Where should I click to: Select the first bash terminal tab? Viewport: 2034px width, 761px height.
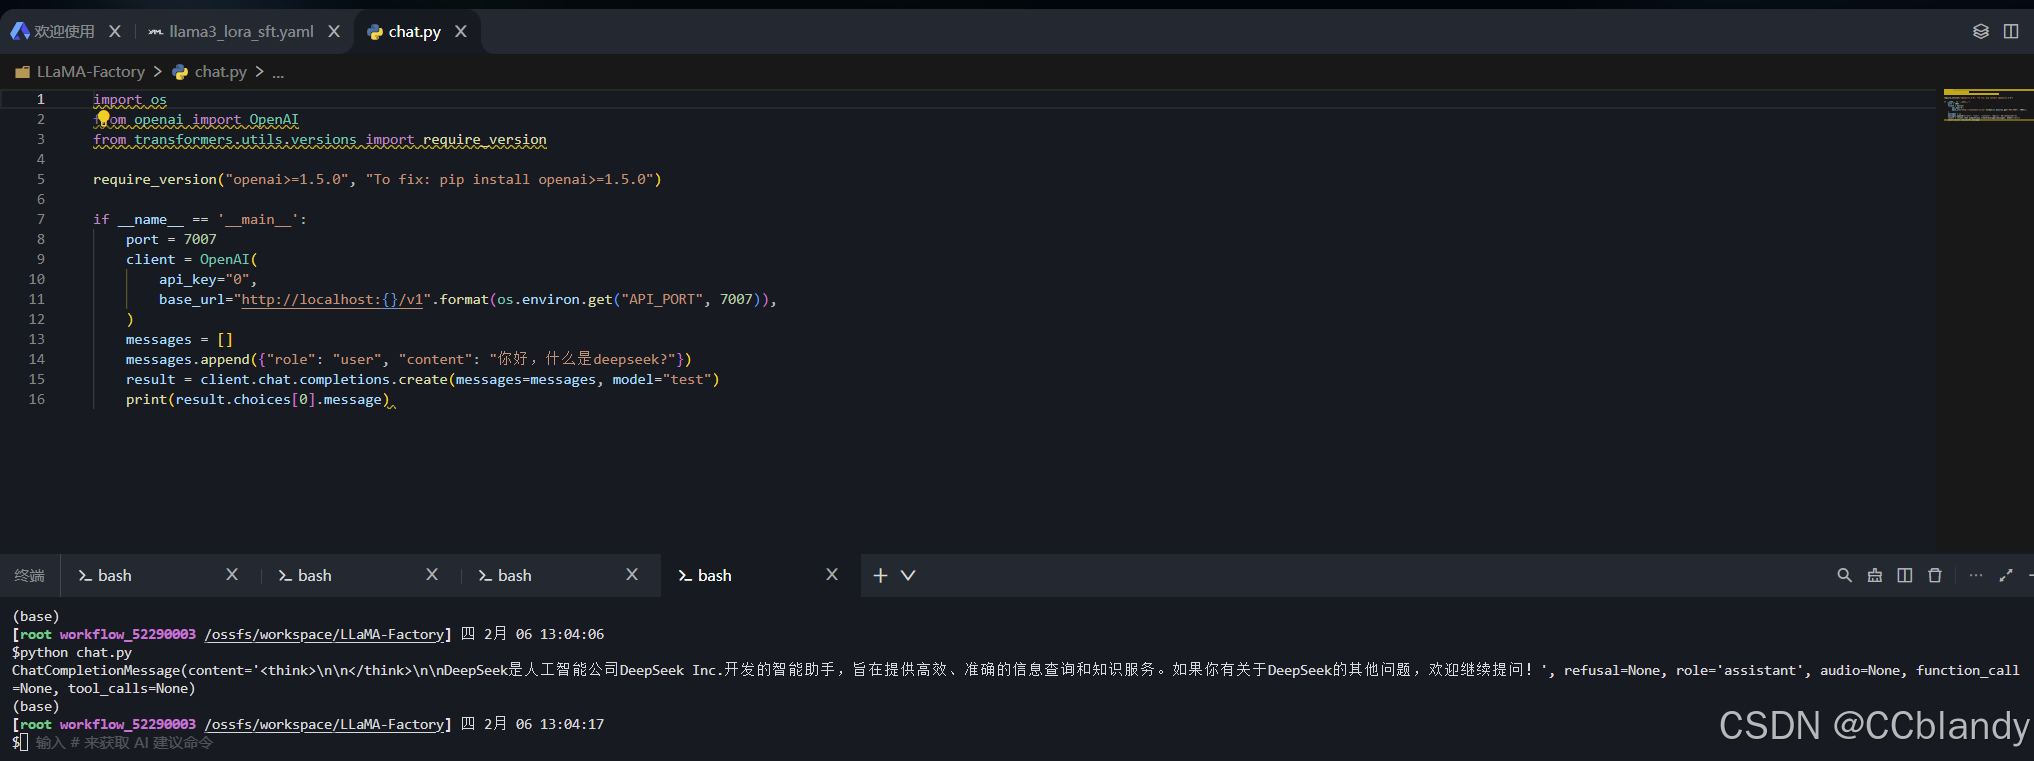115,575
